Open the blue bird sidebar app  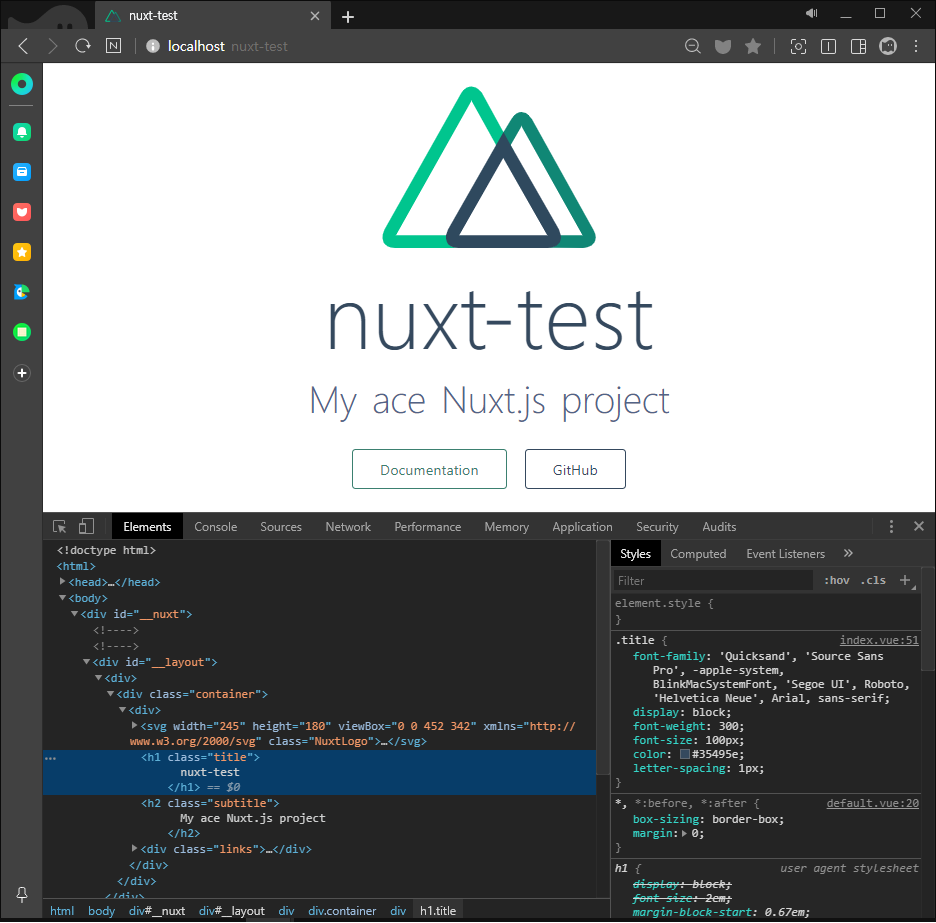(x=22, y=292)
